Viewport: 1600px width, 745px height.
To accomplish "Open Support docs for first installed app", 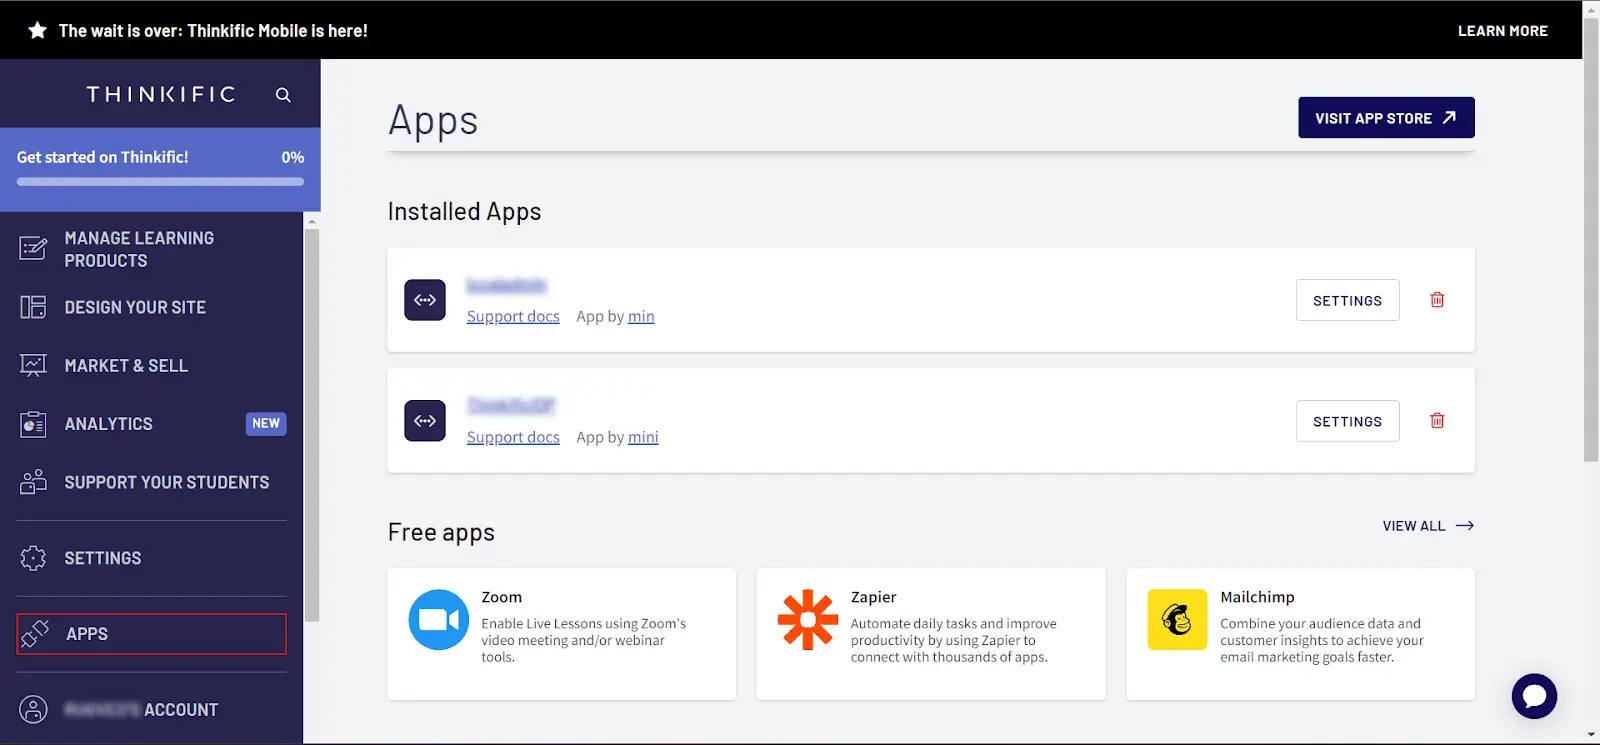I will (513, 316).
